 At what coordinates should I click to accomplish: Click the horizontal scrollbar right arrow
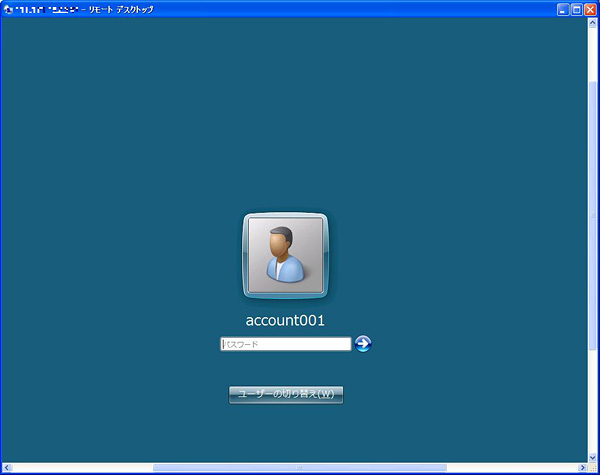point(581,467)
